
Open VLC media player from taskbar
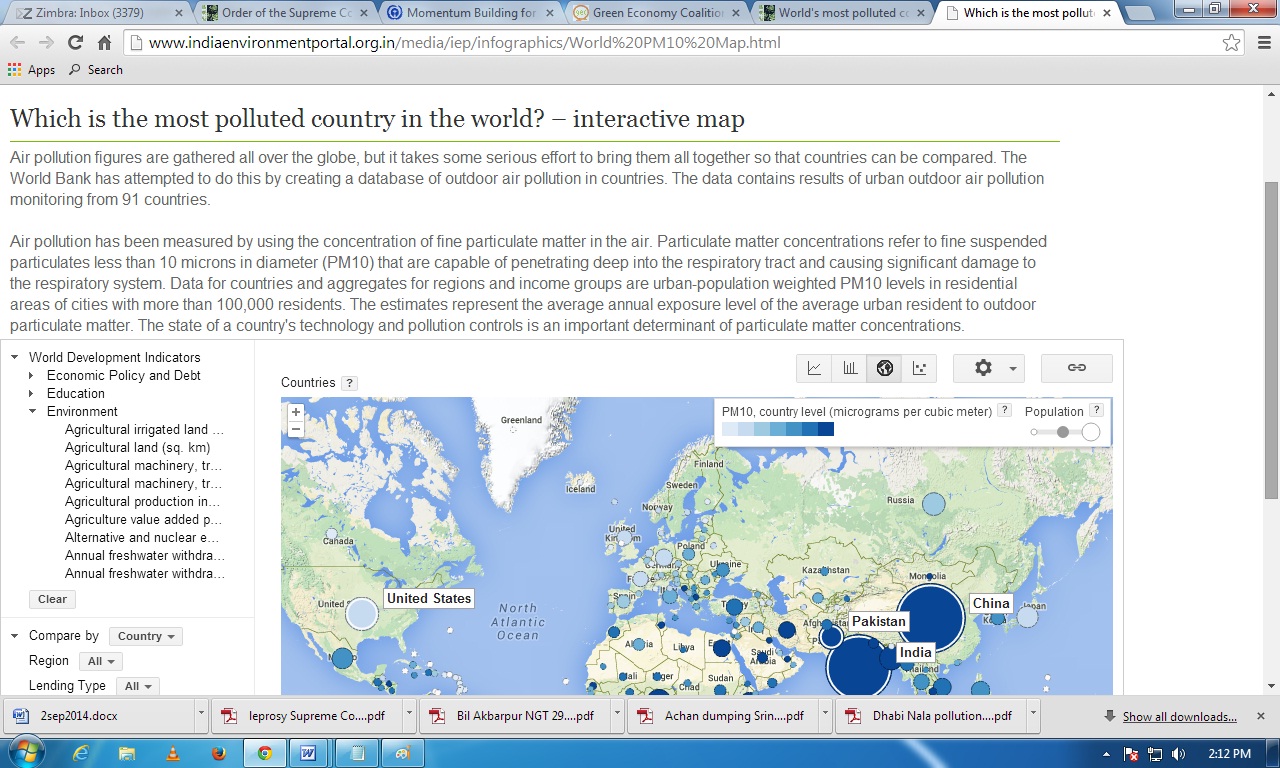coord(173,753)
